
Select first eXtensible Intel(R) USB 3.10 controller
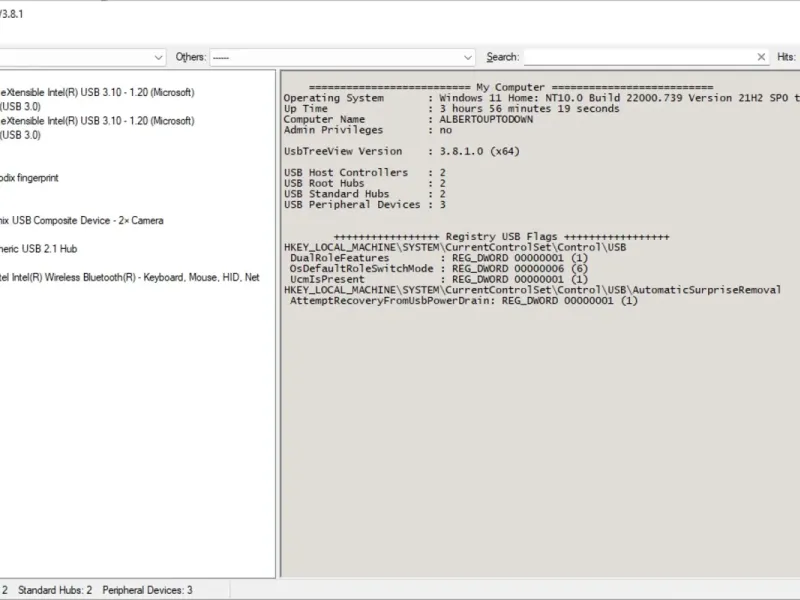pyautogui.click(x=97, y=92)
